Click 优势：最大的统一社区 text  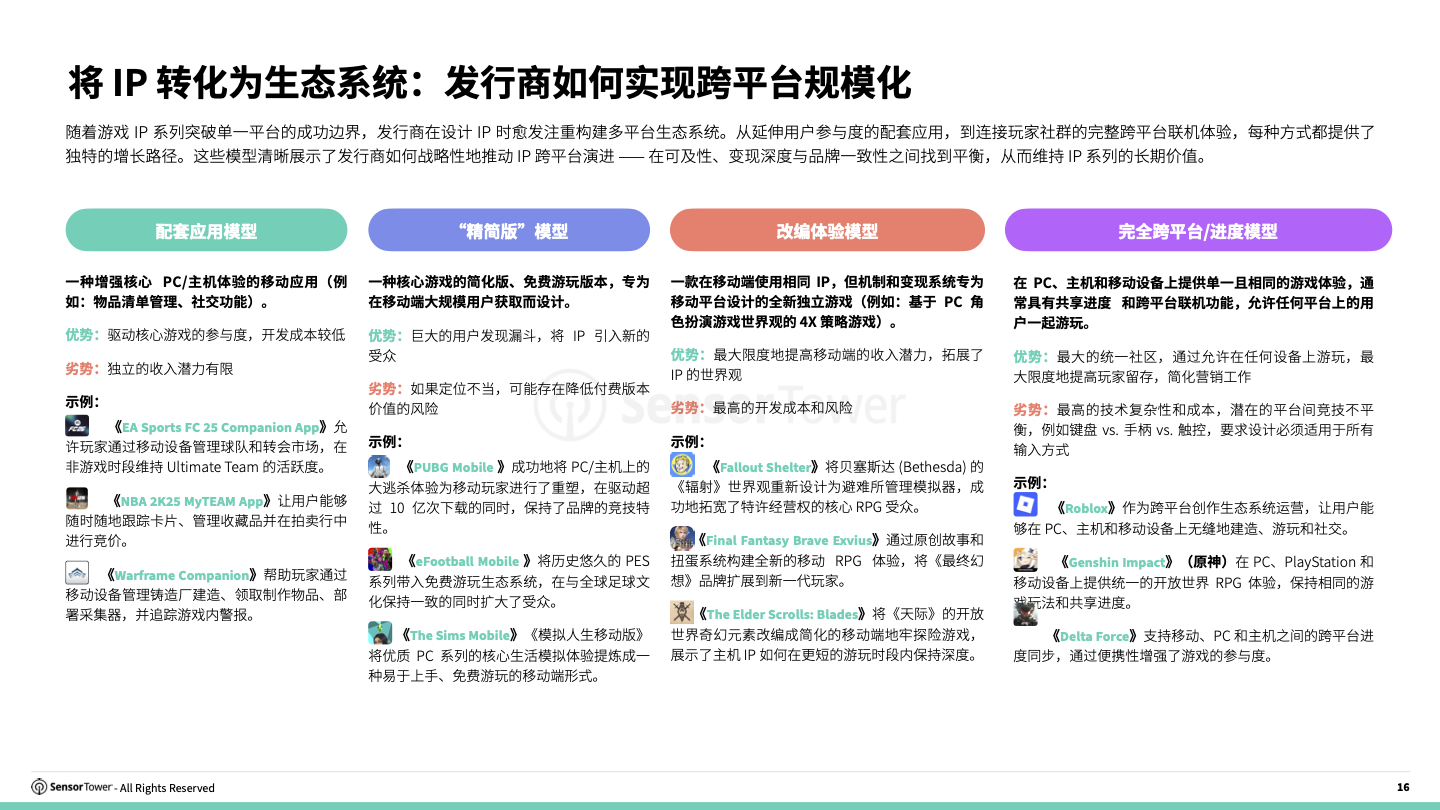tap(1193, 366)
